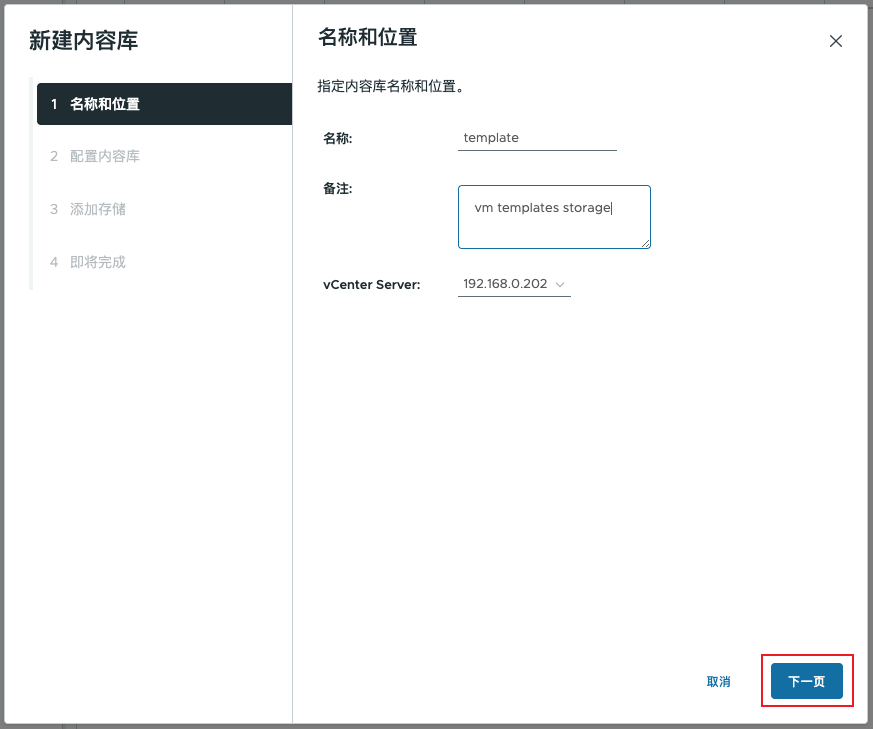Click the 名称: field label
The width and height of the screenshot is (873, 729).
pyautogui.click(x=337, y=138)
